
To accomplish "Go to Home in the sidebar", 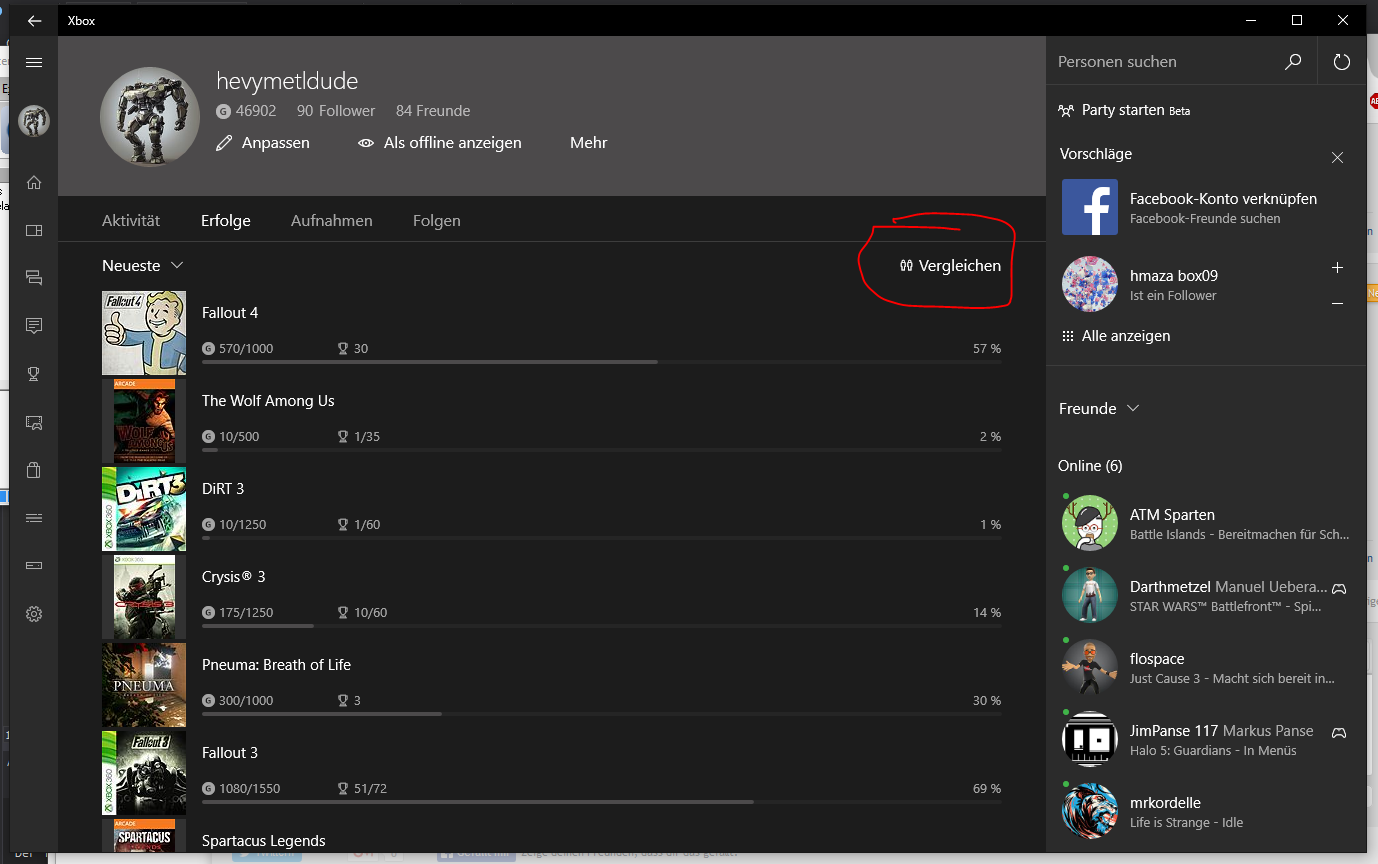I will [34, 183].
